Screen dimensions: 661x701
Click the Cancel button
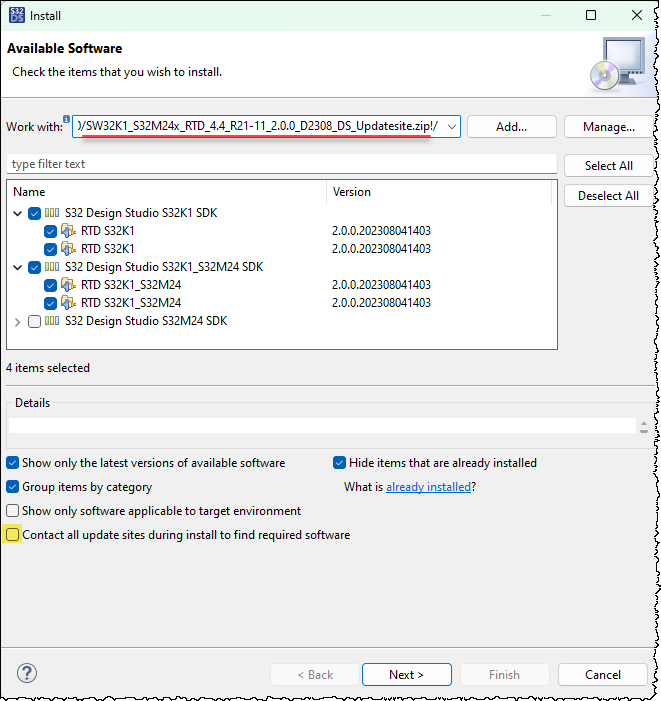[603, 674]
